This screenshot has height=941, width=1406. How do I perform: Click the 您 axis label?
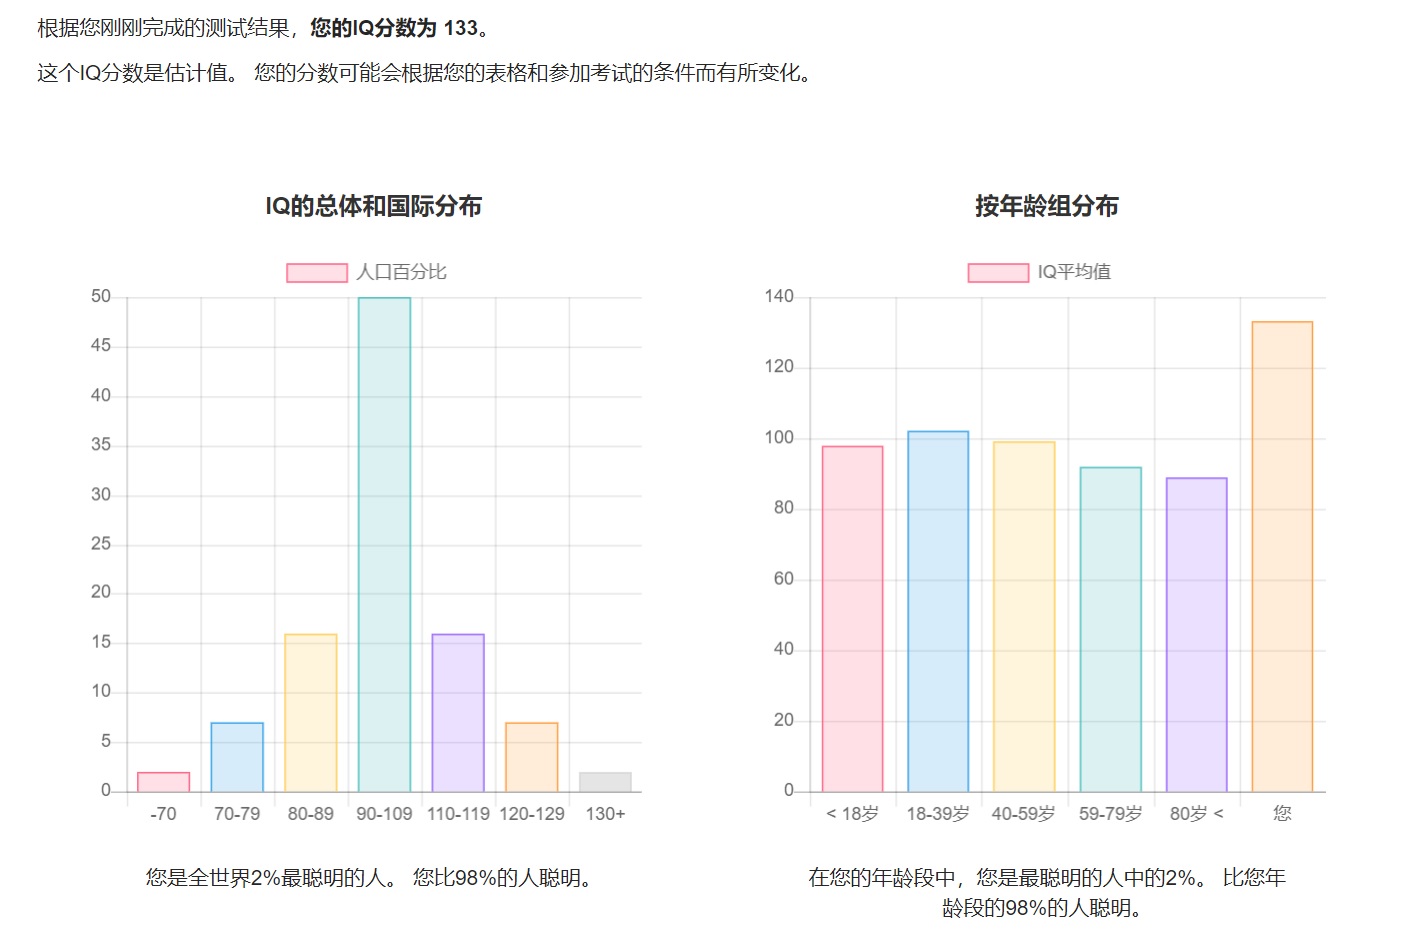click(1282, 814)
